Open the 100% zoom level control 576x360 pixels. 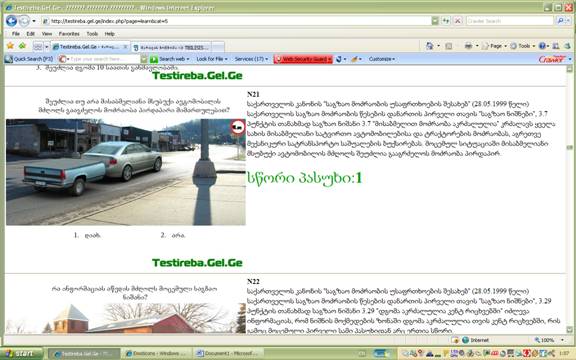[x=548, y=340]
